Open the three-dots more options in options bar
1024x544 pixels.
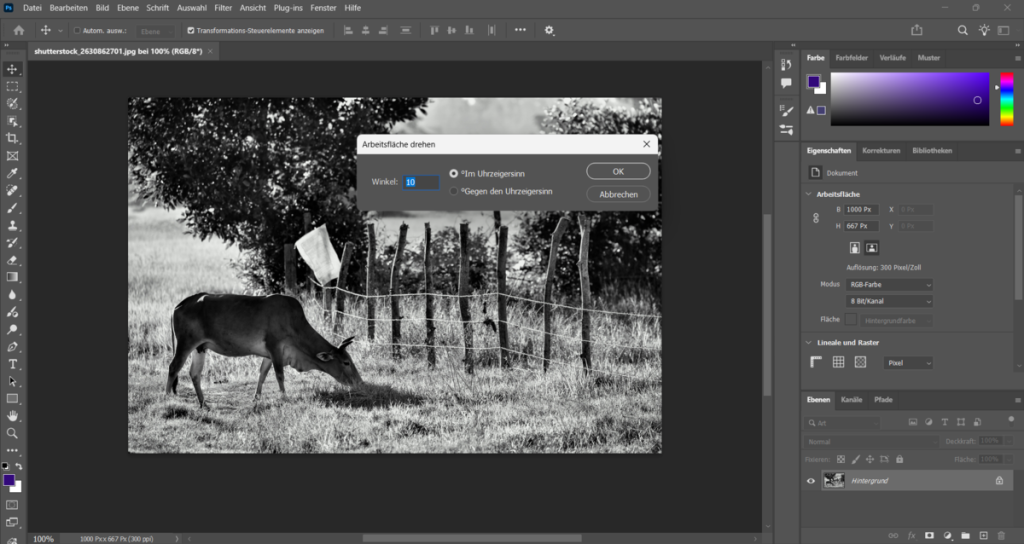[520, 30]
